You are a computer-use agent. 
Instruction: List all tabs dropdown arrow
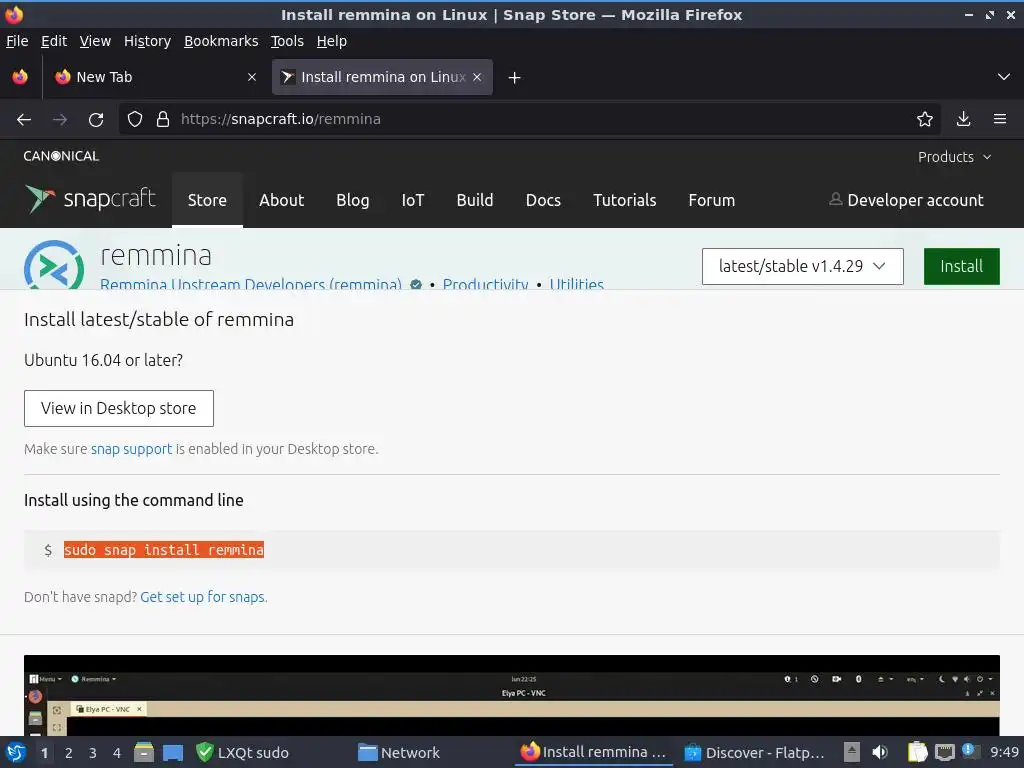point(1004,77)
